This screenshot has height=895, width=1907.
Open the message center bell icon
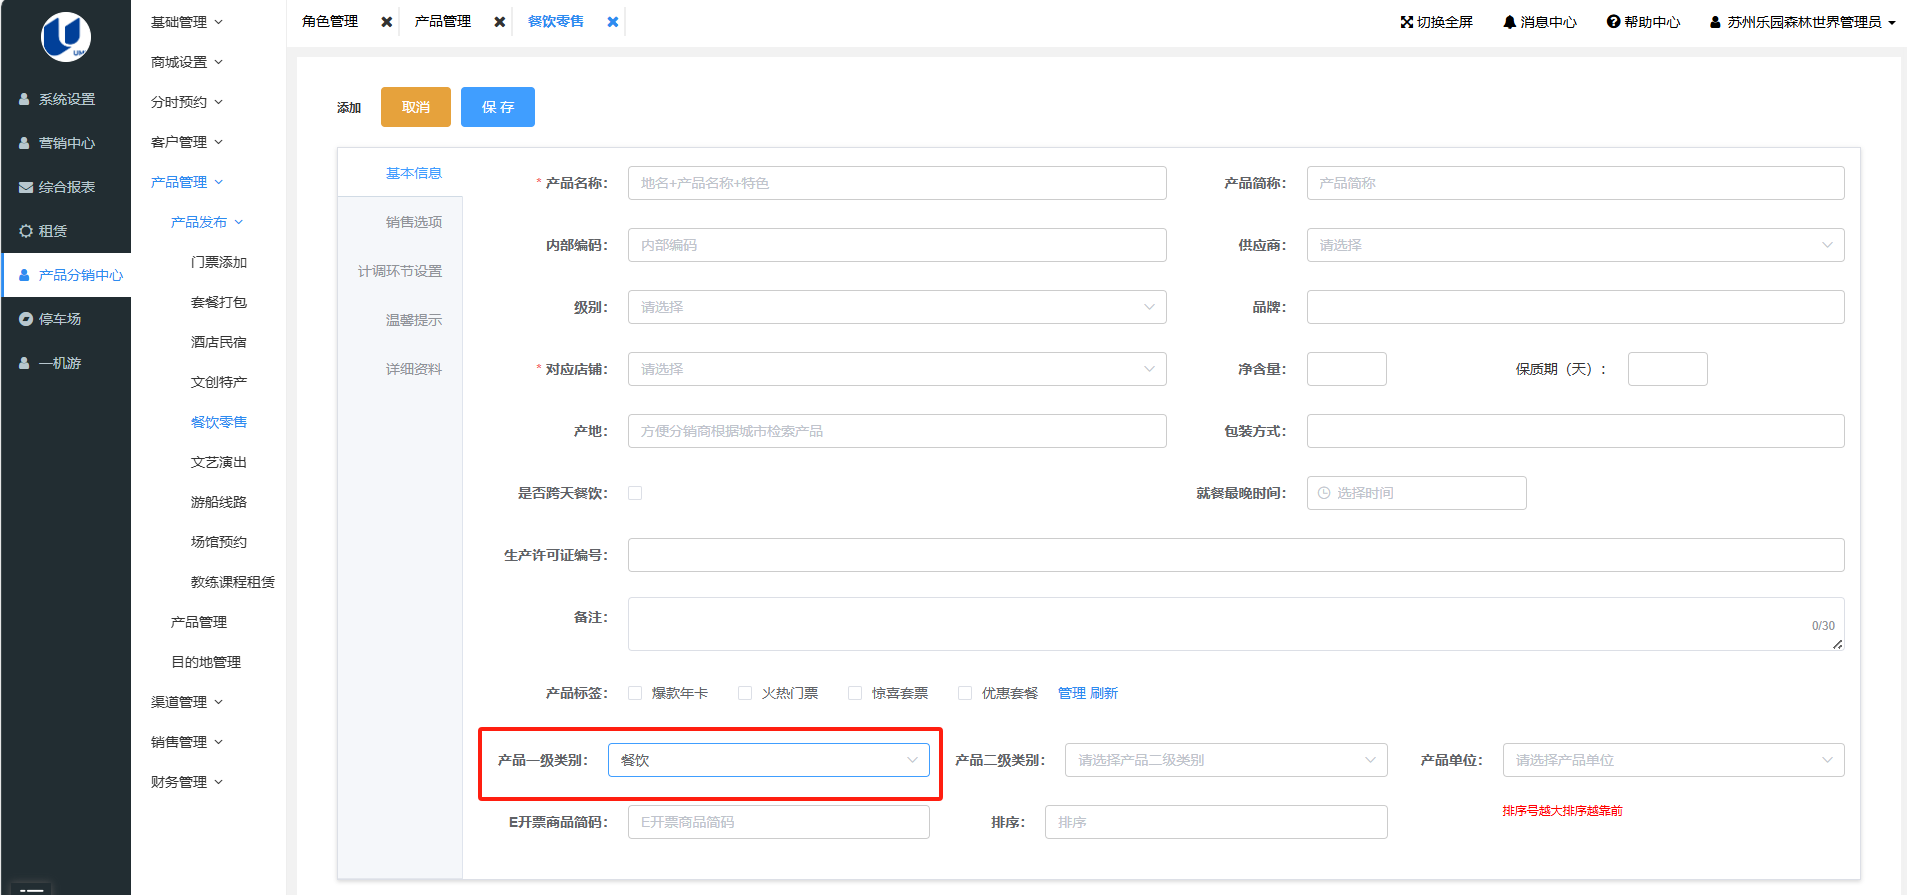click(x=1509, y=22)
